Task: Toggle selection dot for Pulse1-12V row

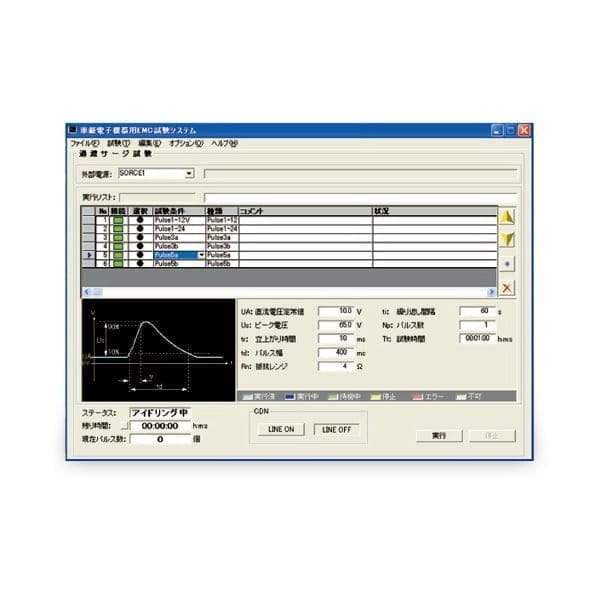Action: tap(139, 220)
